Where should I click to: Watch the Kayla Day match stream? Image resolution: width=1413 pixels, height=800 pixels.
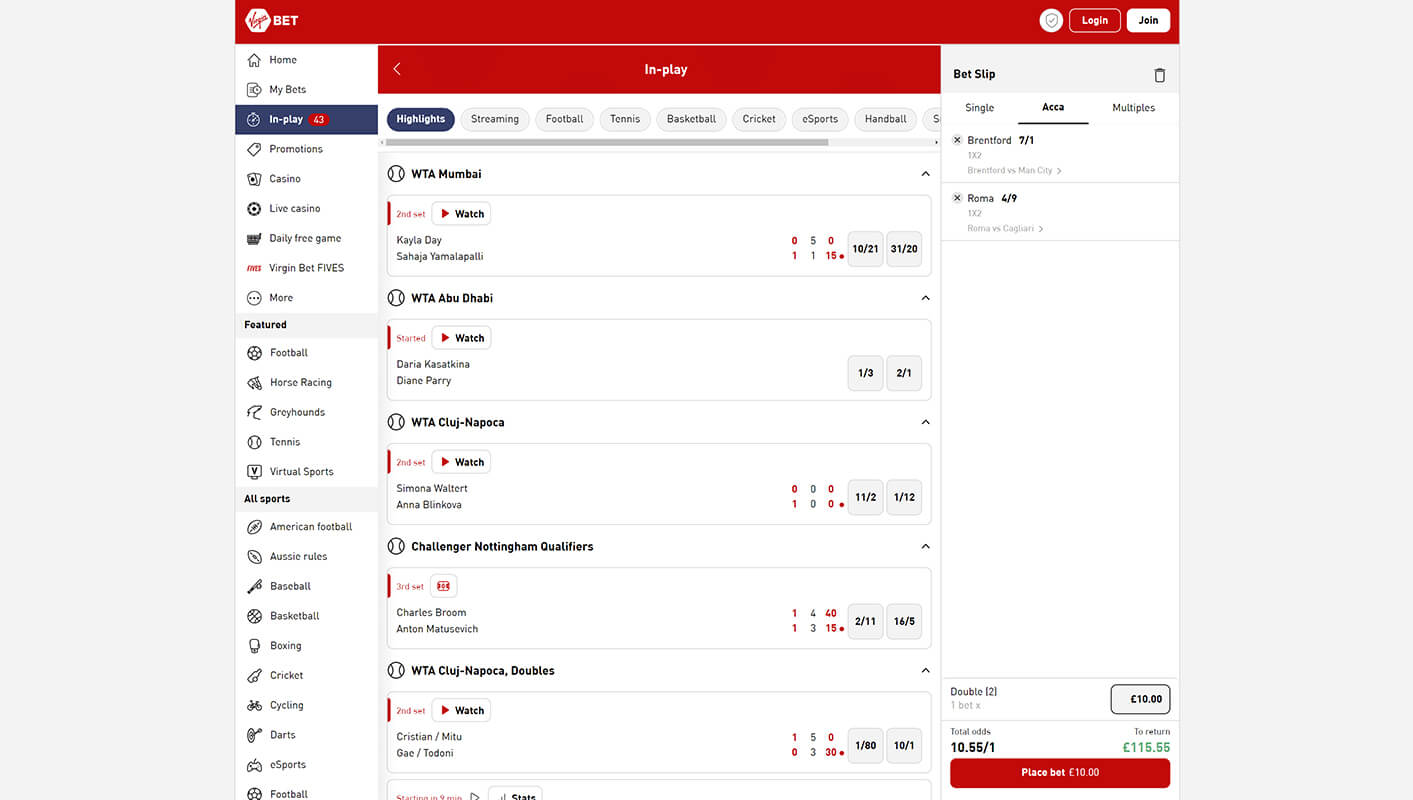click(461, 214)
